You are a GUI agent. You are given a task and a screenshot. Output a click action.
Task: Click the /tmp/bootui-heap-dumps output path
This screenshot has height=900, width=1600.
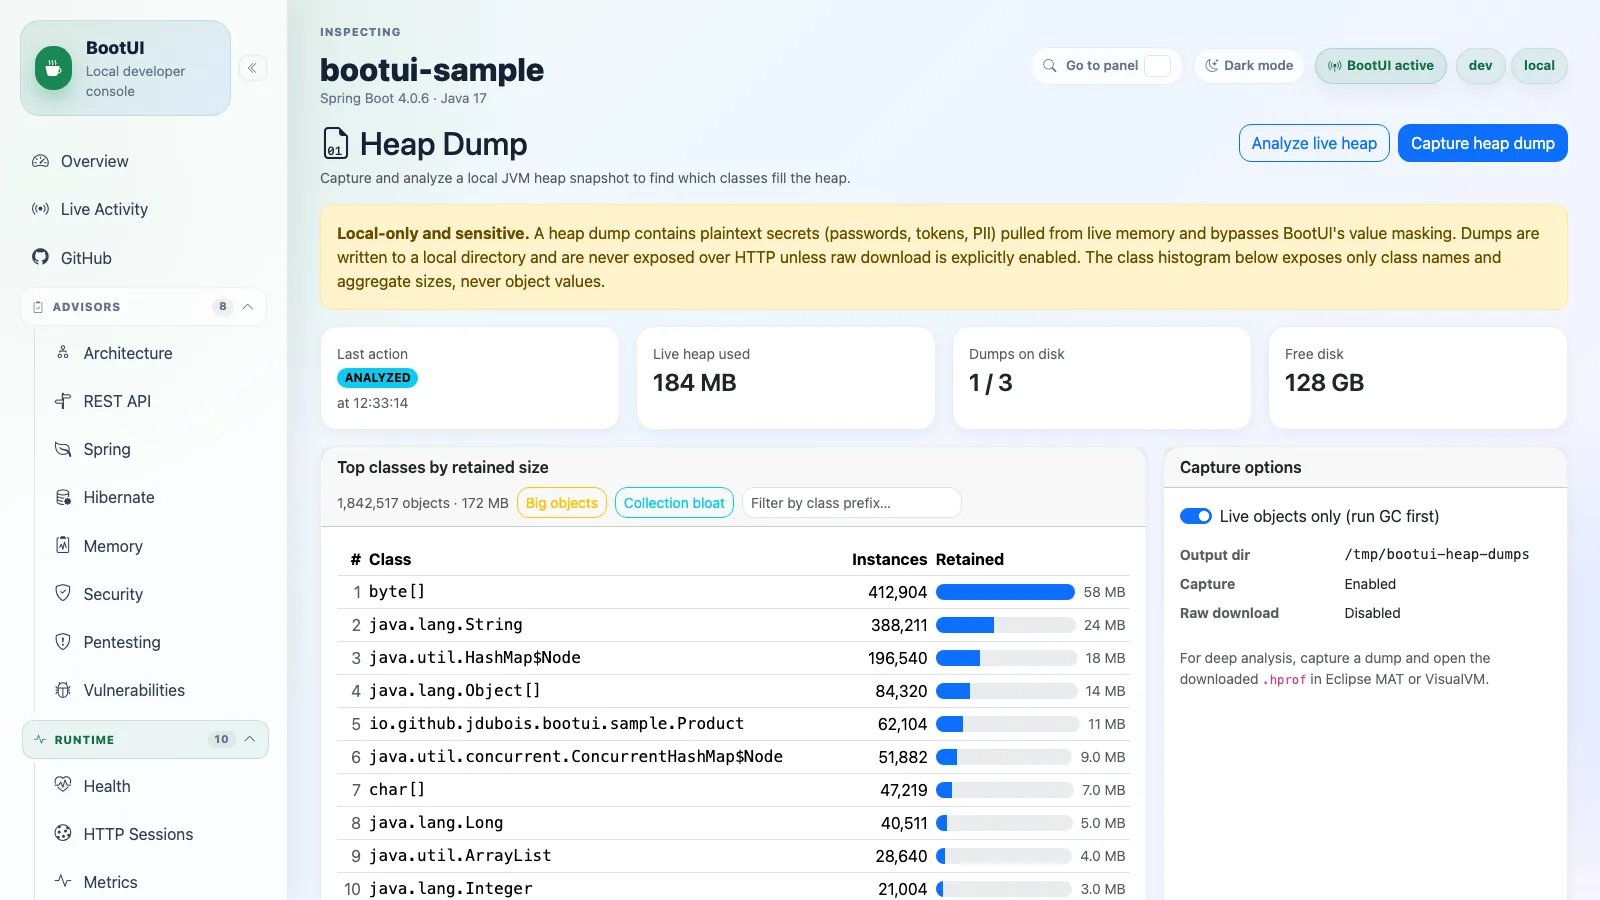(x=1437, y=554)
